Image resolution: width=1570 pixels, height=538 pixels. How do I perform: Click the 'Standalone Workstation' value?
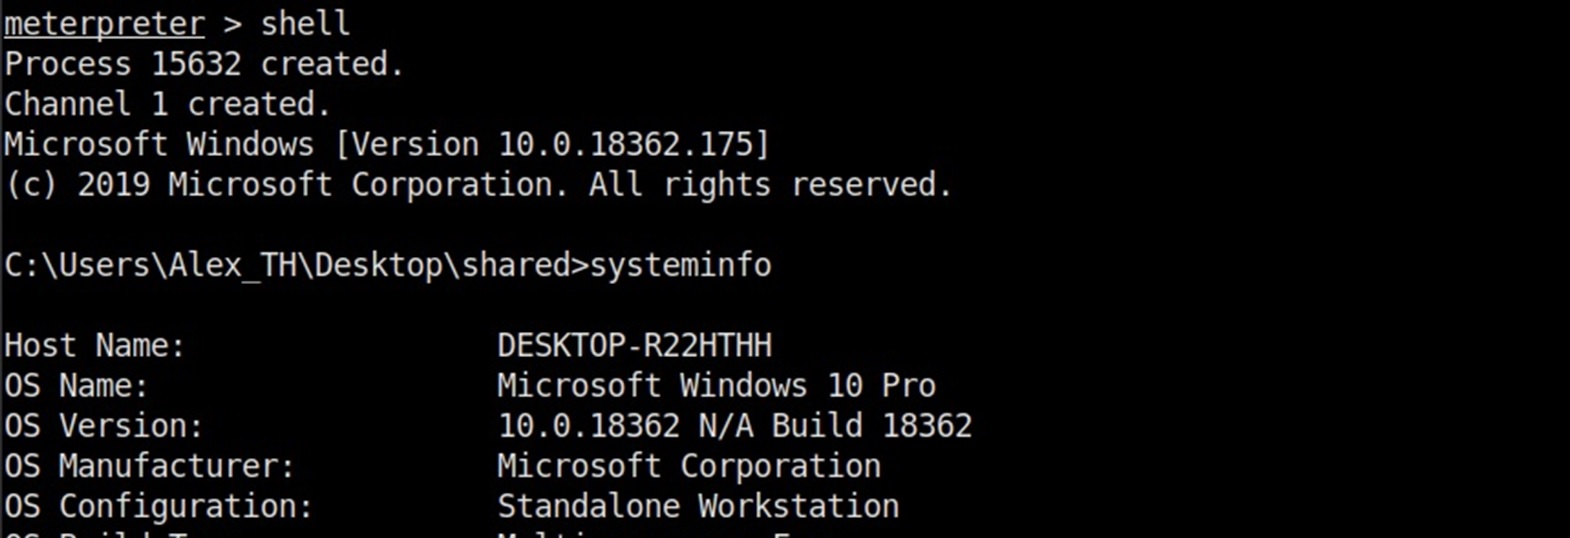(698, 506)
